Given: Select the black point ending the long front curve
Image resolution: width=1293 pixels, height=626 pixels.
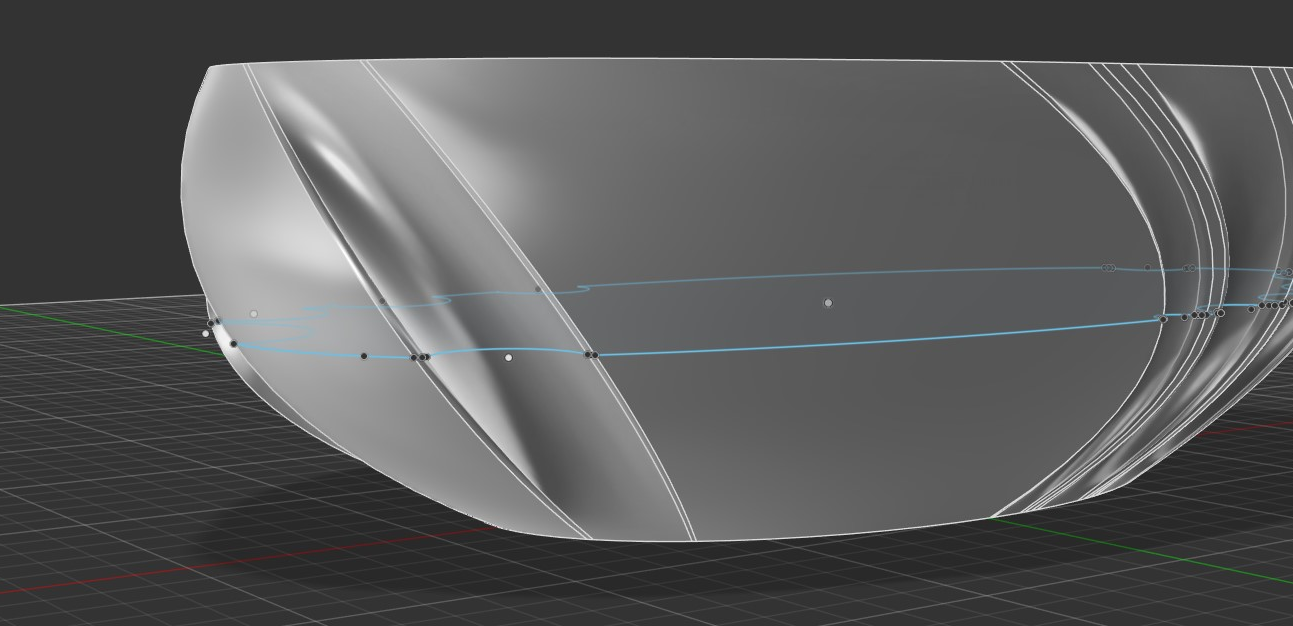Looking at the screenshot, I should [1162, 319].
